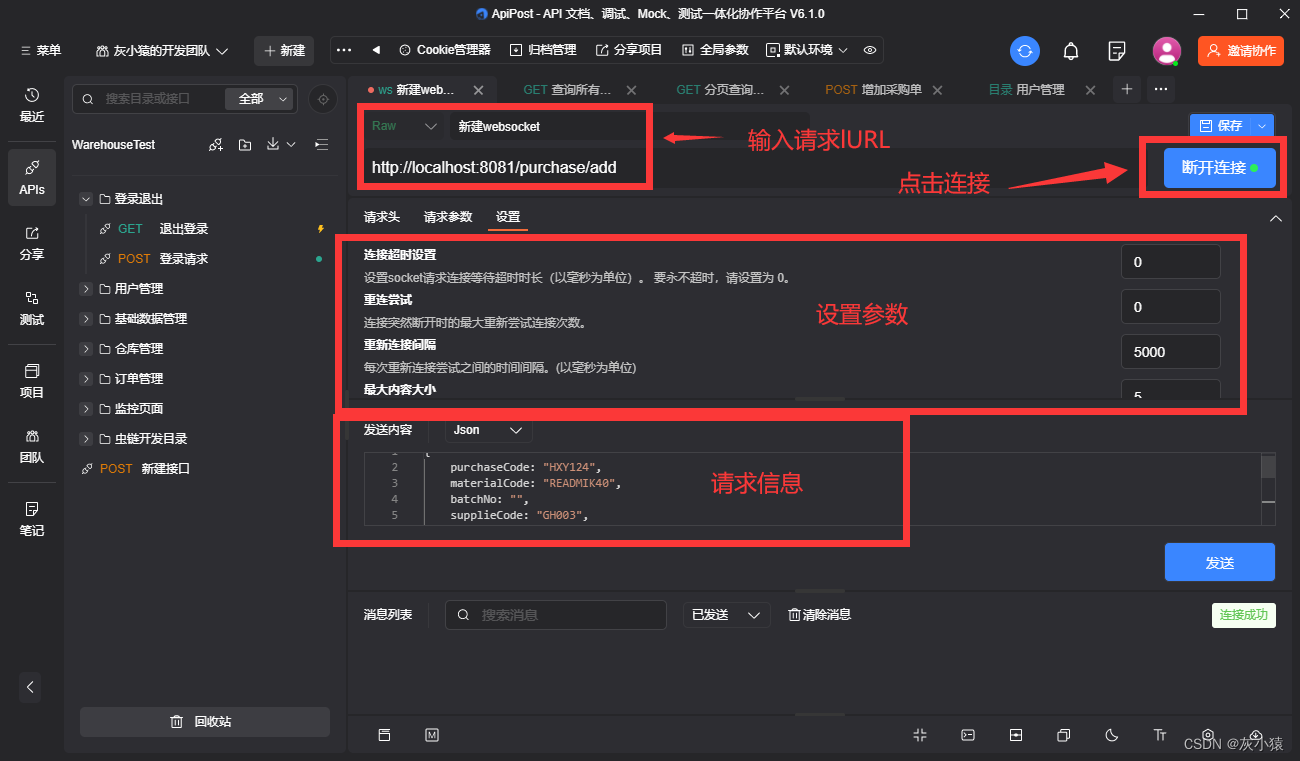The height and width of the screenshot is (761, 1300).
Task: Open the APIs sidebar section
Action: pos(32,177)
